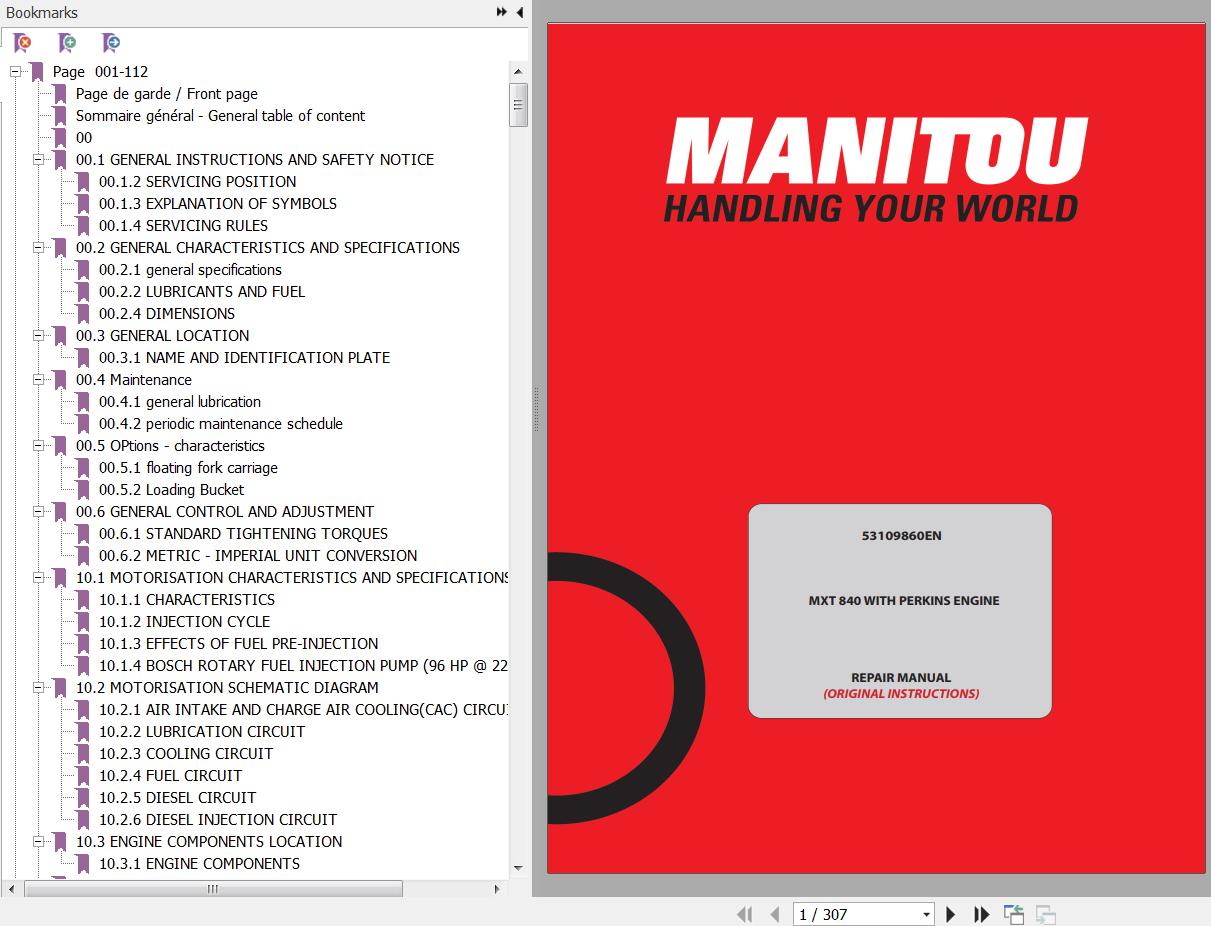Click the add new bookmark icon

(x=67, y=43)
